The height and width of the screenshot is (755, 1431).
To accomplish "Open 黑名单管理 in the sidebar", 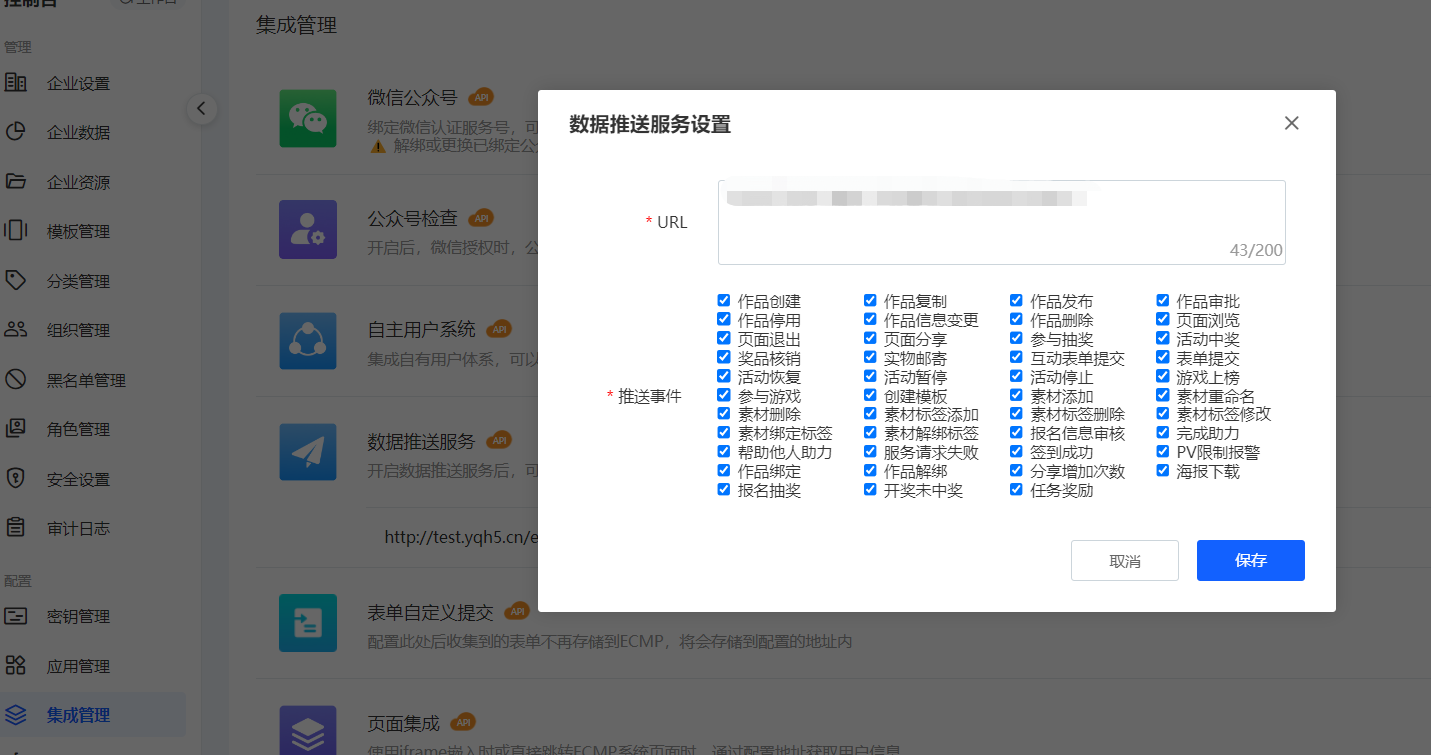I will (x=86, y=381).
